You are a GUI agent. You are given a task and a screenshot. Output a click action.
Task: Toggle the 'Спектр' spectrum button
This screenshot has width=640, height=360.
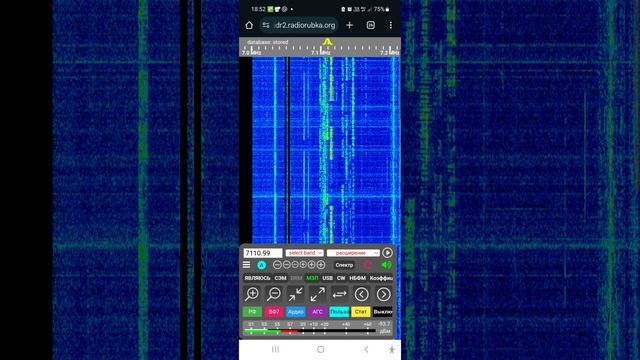[x=344, y=265]
